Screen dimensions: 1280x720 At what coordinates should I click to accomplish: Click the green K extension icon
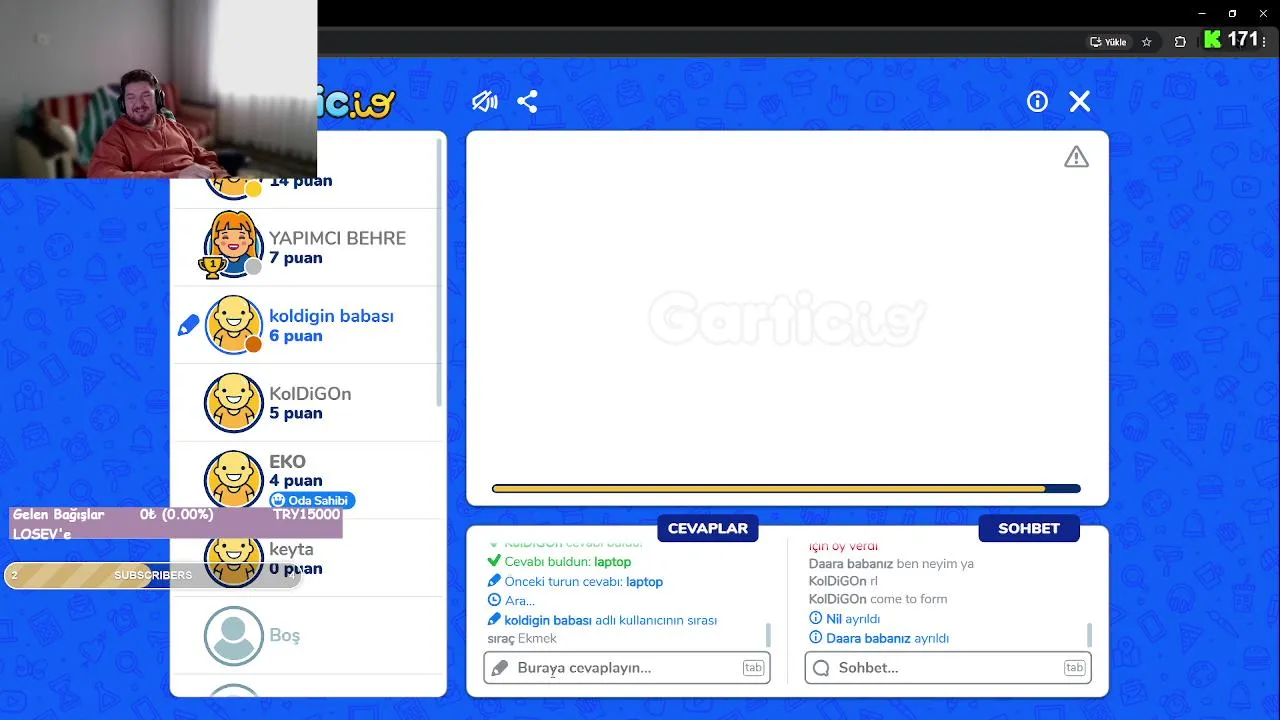click(1212, 40)
